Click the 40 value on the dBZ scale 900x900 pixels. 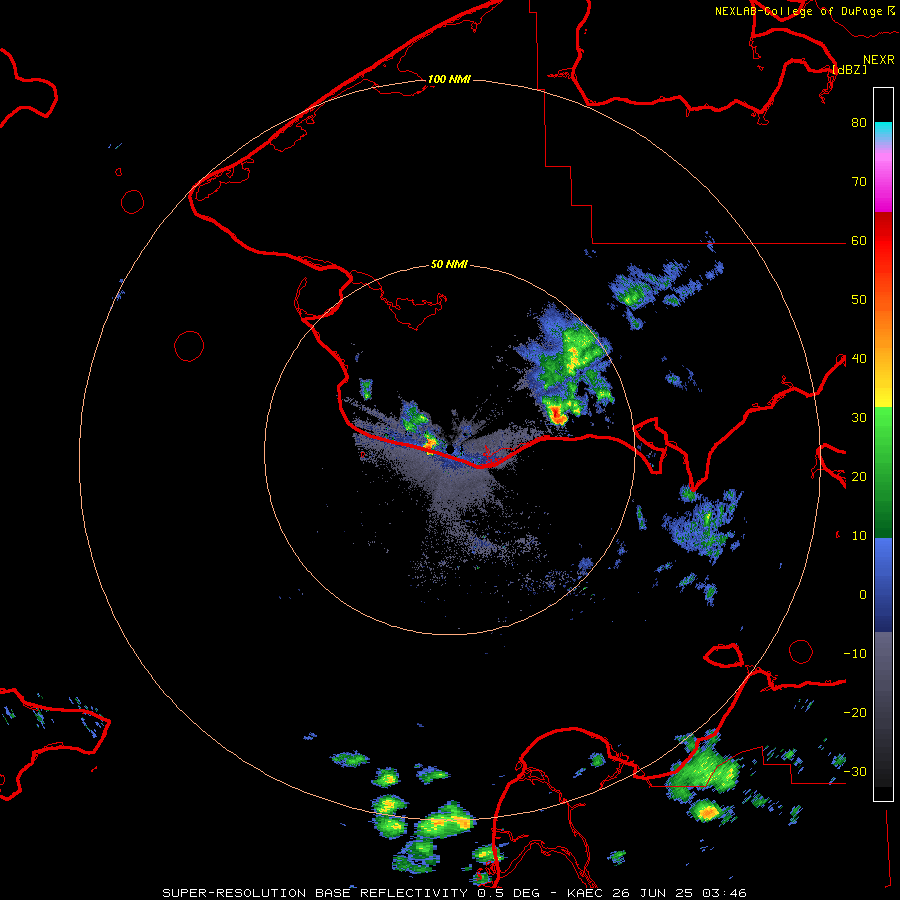tap(859, 359)
